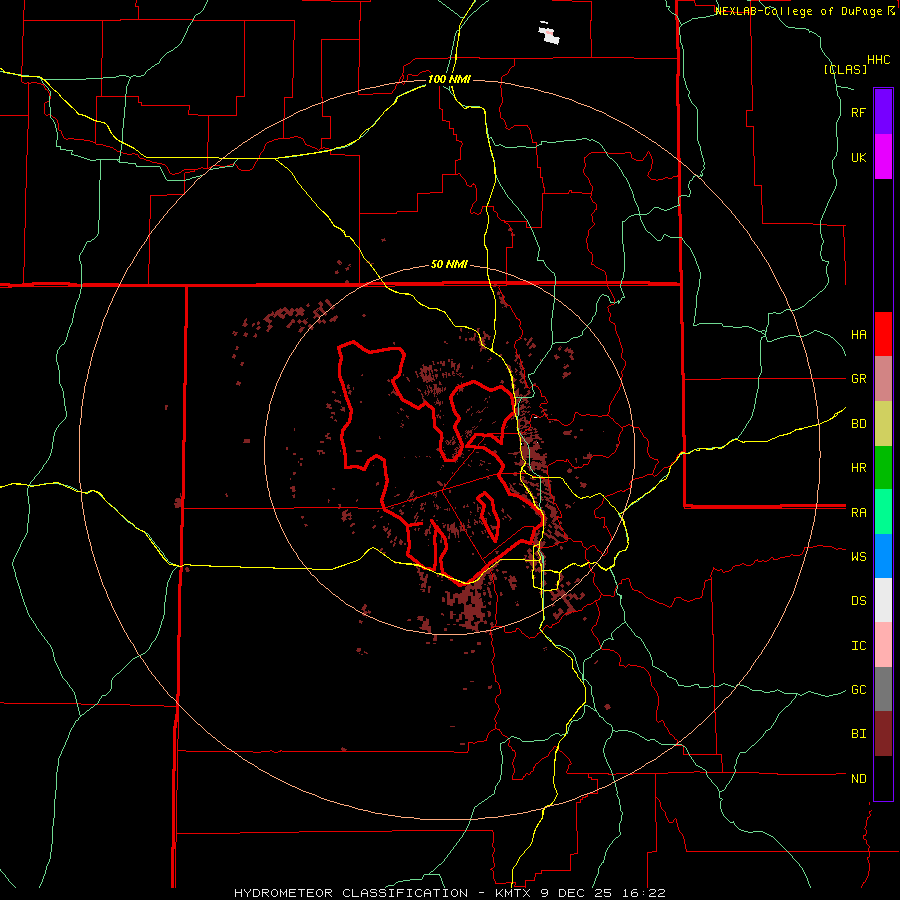Viewport: 900px width, 900px height.
Task: Click the RA legend label
Action: coord(858,513)
